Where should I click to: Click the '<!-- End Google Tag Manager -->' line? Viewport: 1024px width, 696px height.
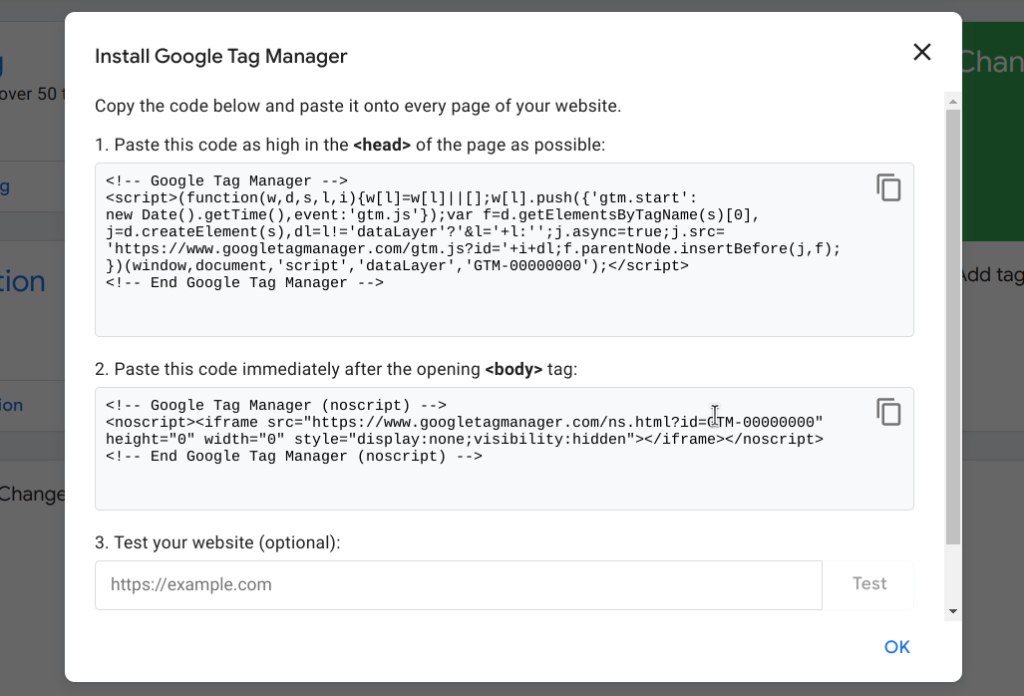tap(245, 283)
